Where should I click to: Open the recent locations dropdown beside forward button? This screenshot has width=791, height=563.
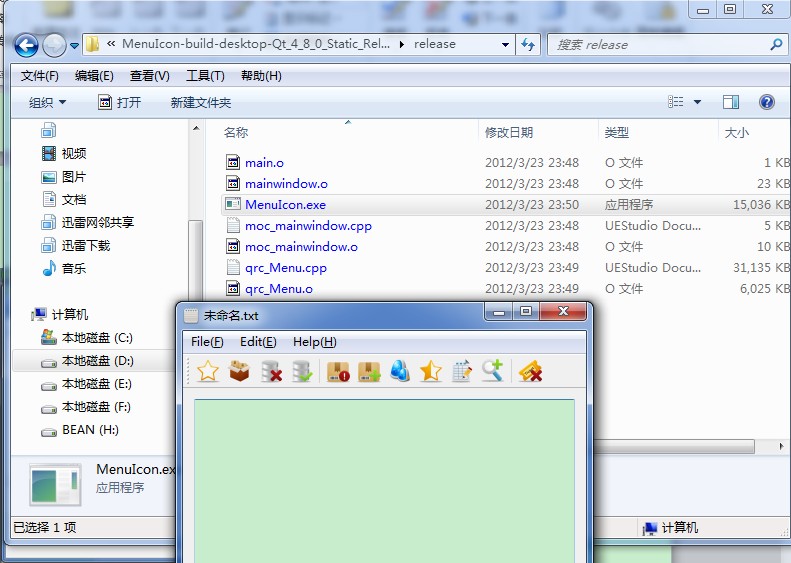(74, 45)
